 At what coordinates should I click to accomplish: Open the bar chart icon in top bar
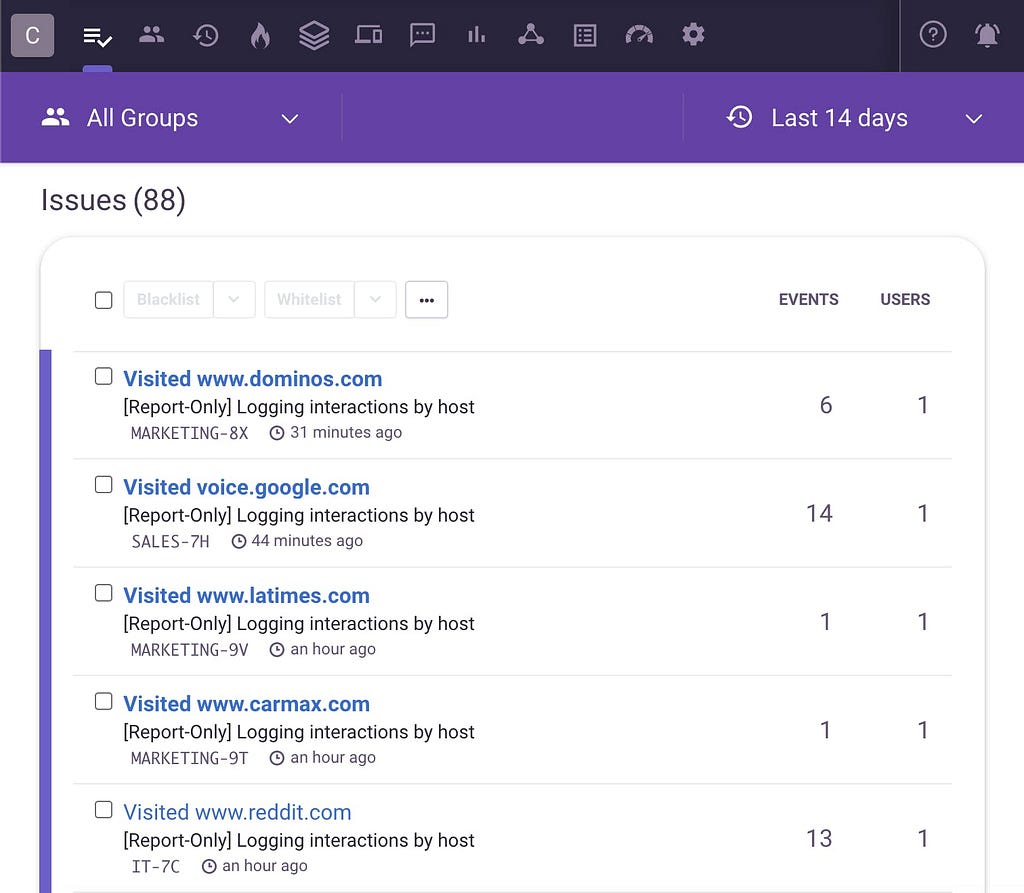(477, 35)
